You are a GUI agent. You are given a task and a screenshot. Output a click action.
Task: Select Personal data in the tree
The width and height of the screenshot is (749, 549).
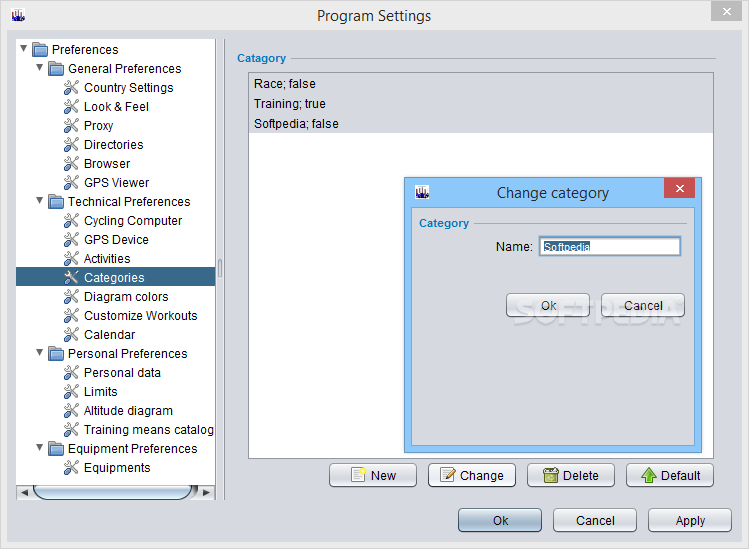[122, 373]
